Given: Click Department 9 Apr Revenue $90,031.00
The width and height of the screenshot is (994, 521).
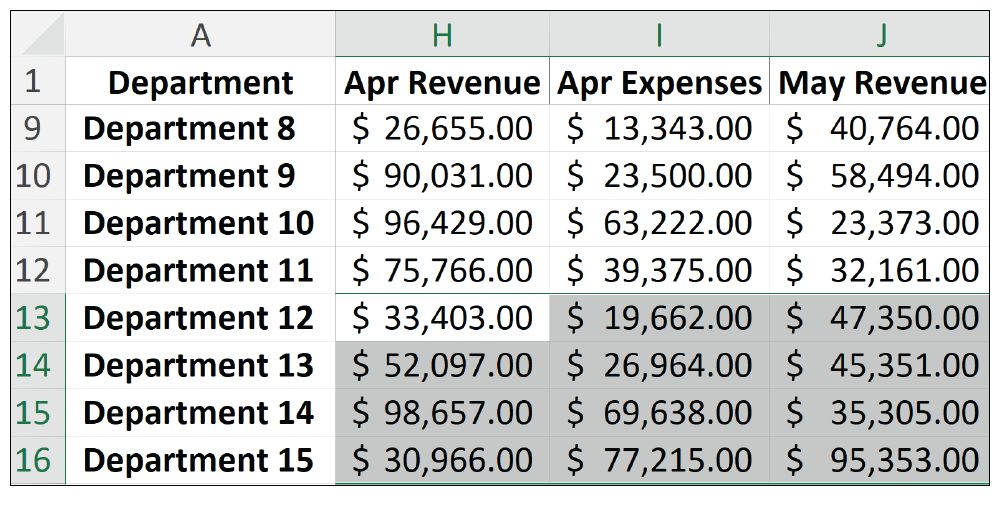Looking at the screenshot, I should click(442, 176).
